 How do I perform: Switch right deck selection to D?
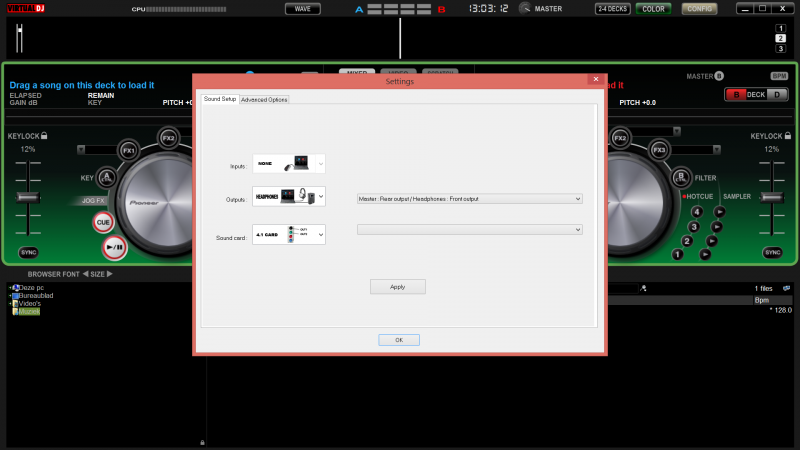(777, 95)
